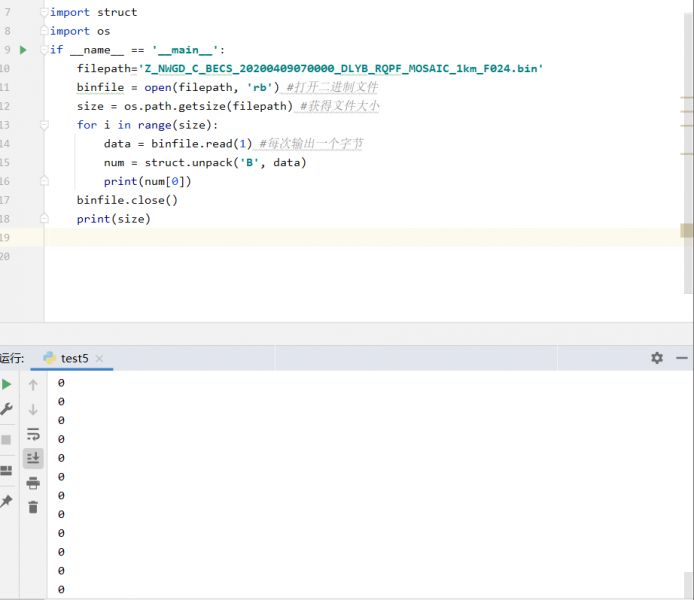Image resolution: width=694 pixels, height=600 pixels.
Task: Clear console with the trash icon
Action: point(33,507)
